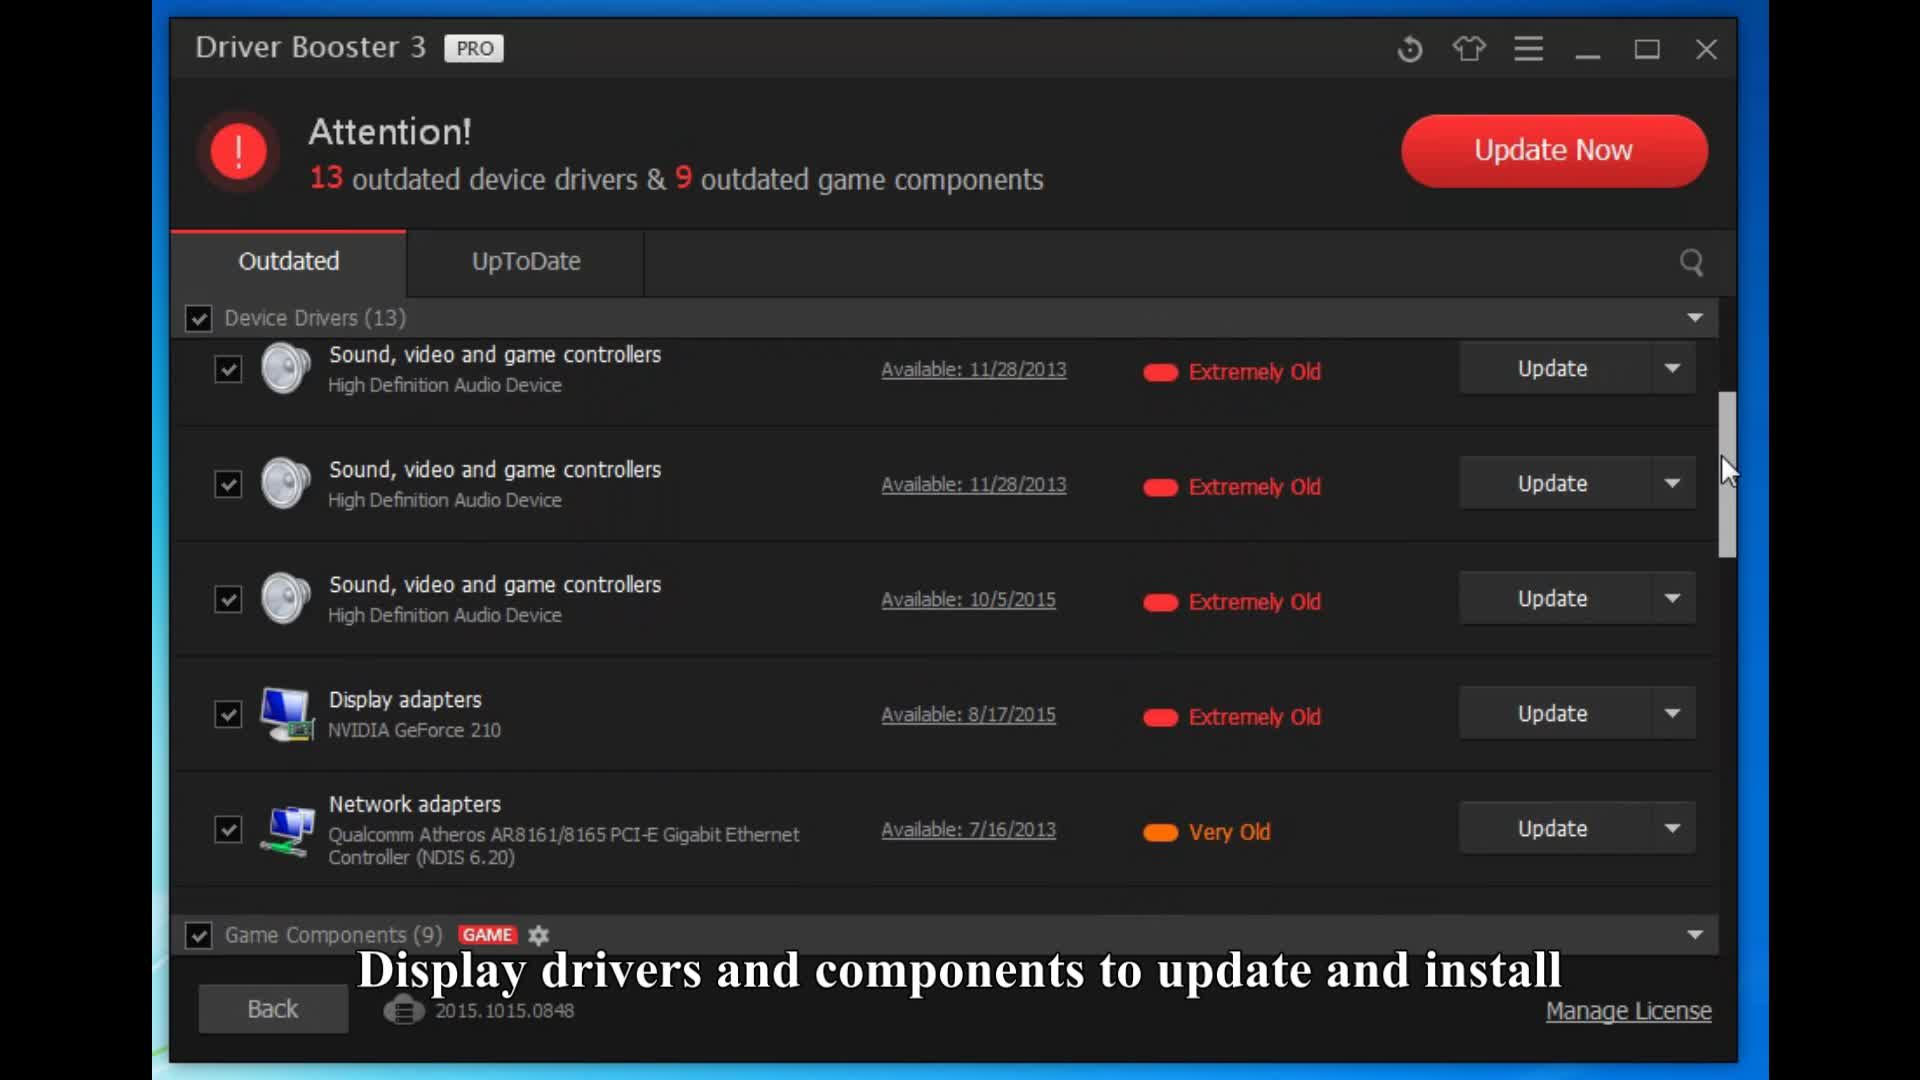1920x1080 pixels.
Task: Click the red attention exclamation icon
Action: click(238, 152)
